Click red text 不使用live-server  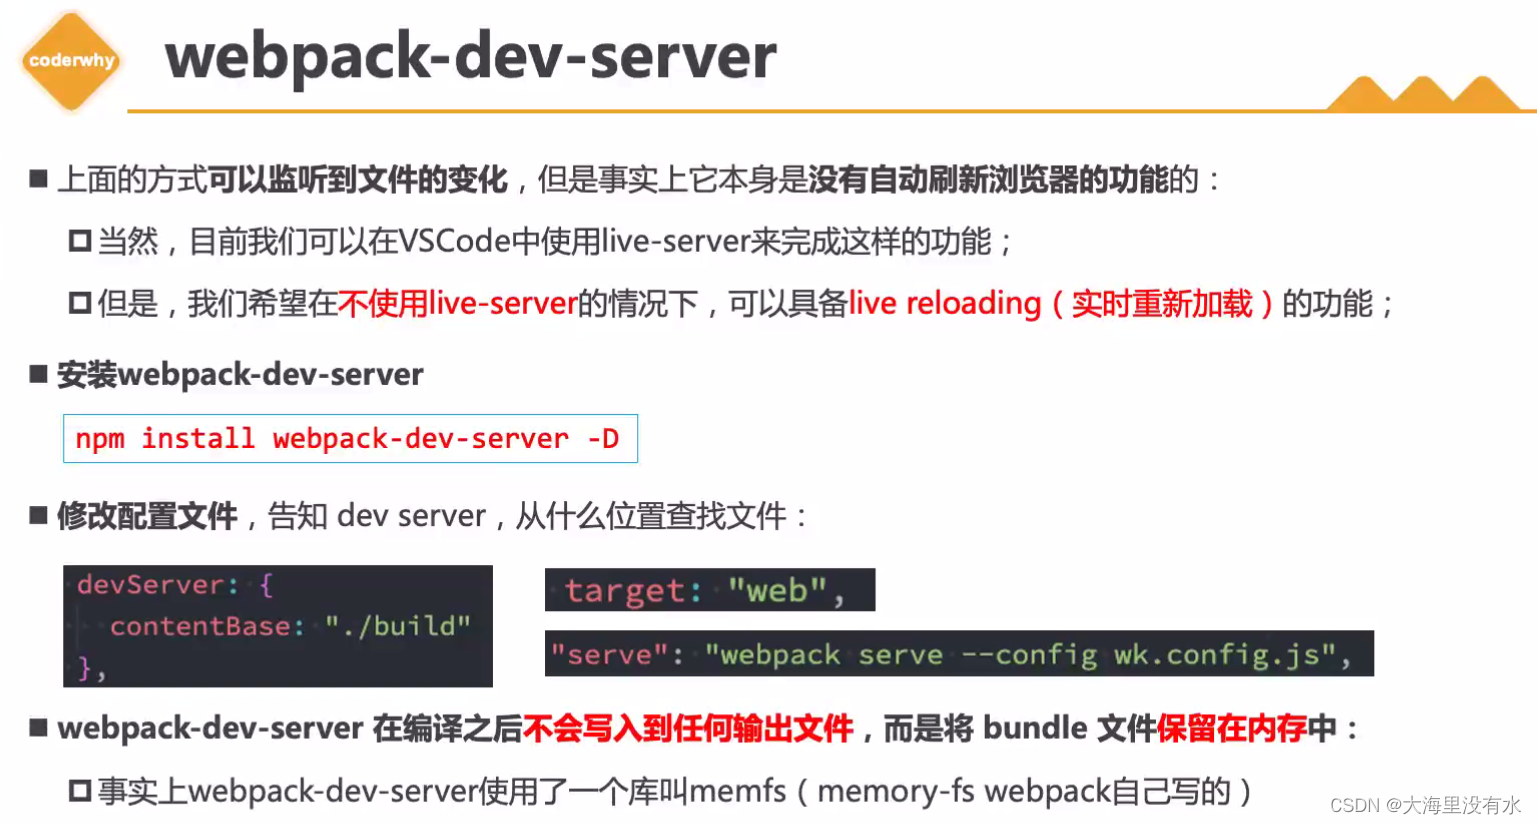pyautogui.click(x=458, y=303)
